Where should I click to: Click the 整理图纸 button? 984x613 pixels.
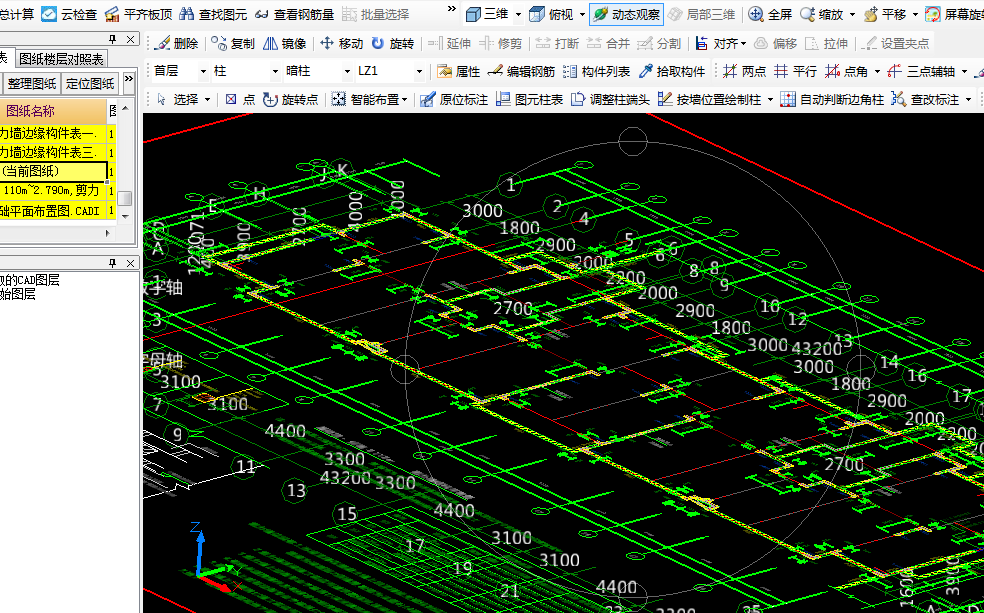(32, 83)
